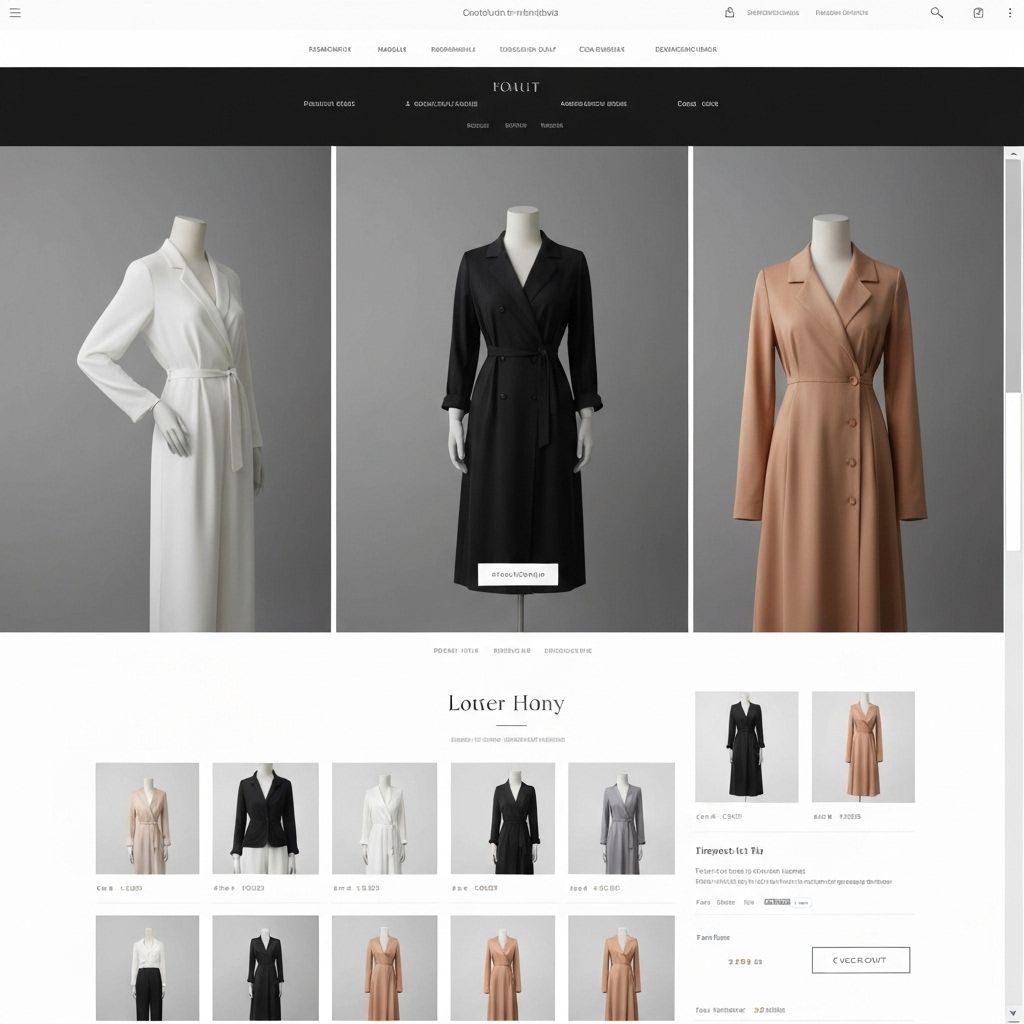Open the black blazer product thumbnail
This screenshot has width=1024, height=1024.
click(x=265, y=818)
